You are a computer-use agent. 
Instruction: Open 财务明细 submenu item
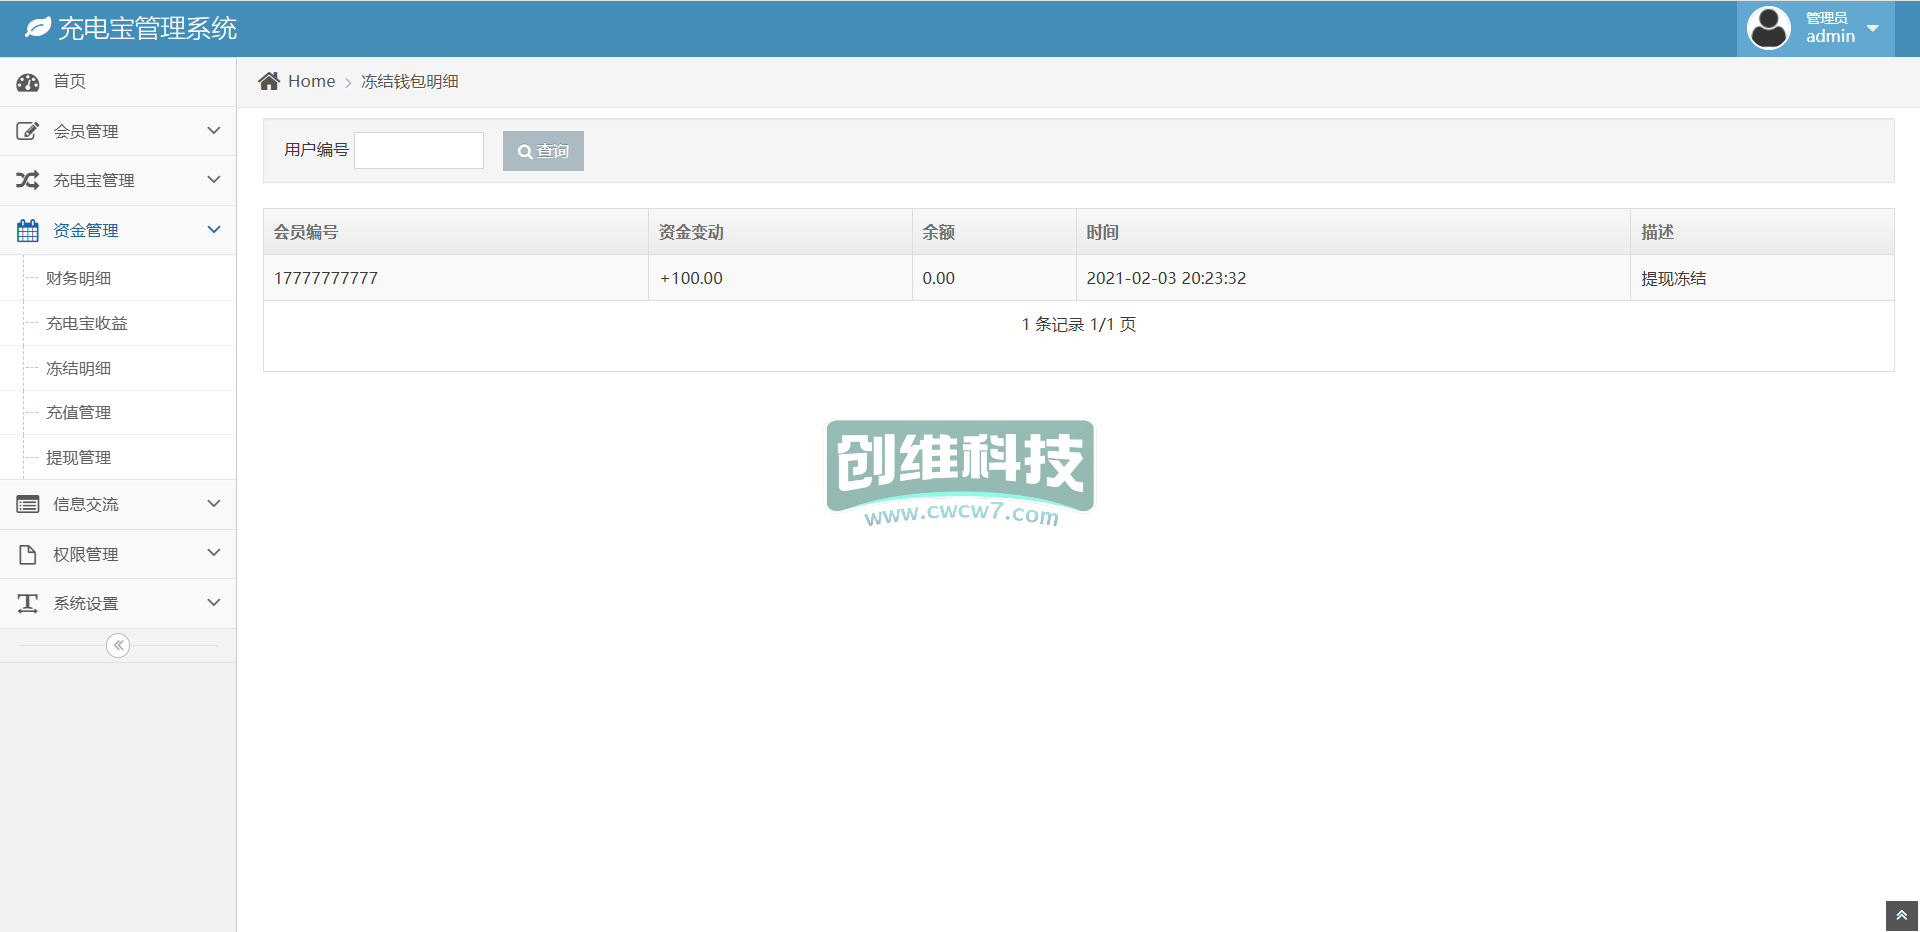point(79,278)
